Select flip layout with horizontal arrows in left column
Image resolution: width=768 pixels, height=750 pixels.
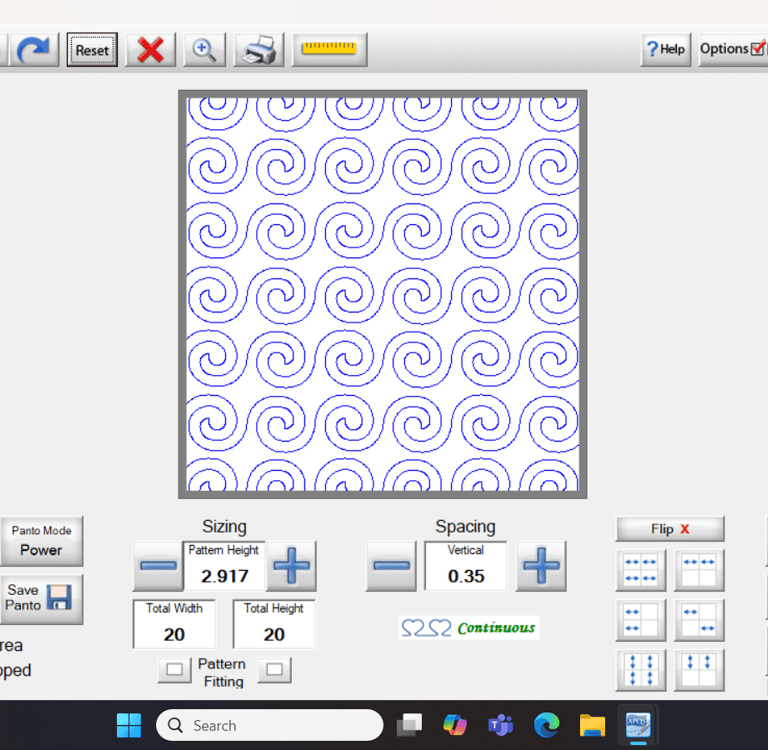(641, 620)
